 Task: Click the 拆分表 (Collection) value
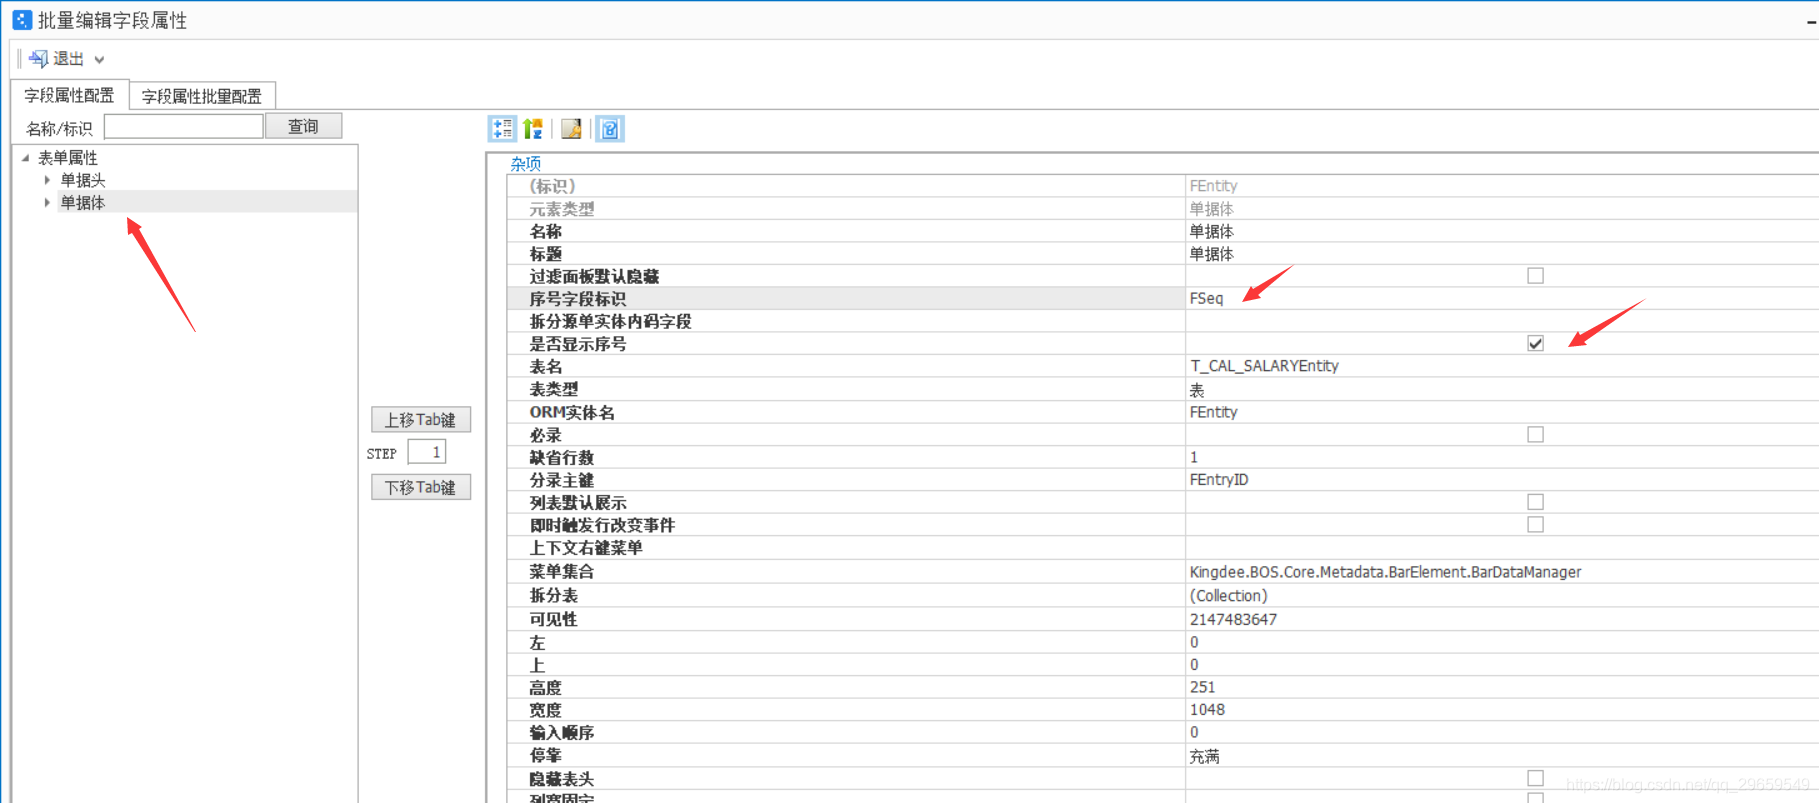point(1228,596)
